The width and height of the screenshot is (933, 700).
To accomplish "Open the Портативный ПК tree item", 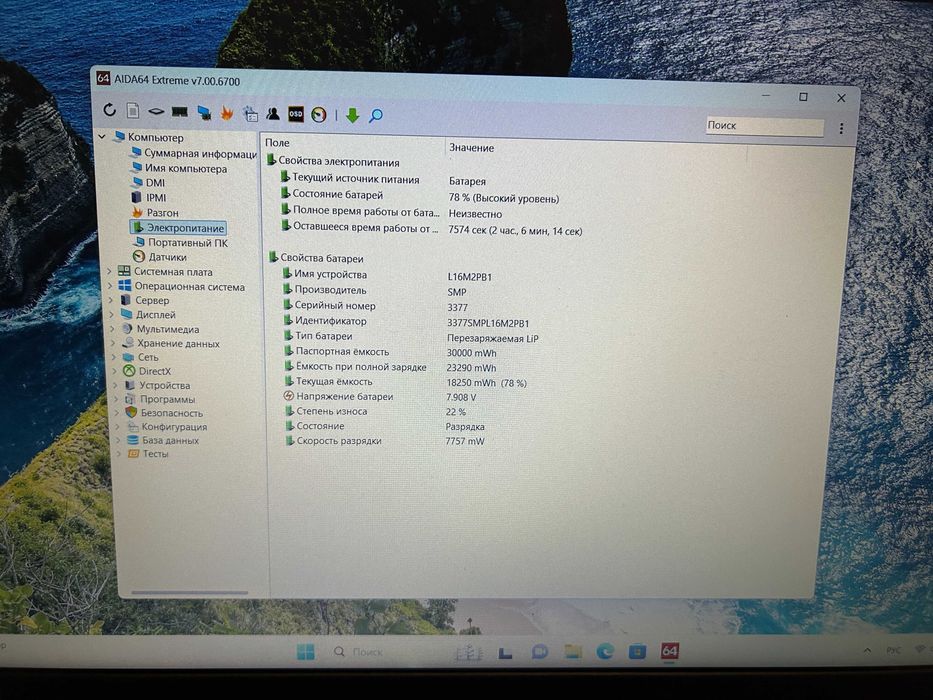I will [180, 242].
